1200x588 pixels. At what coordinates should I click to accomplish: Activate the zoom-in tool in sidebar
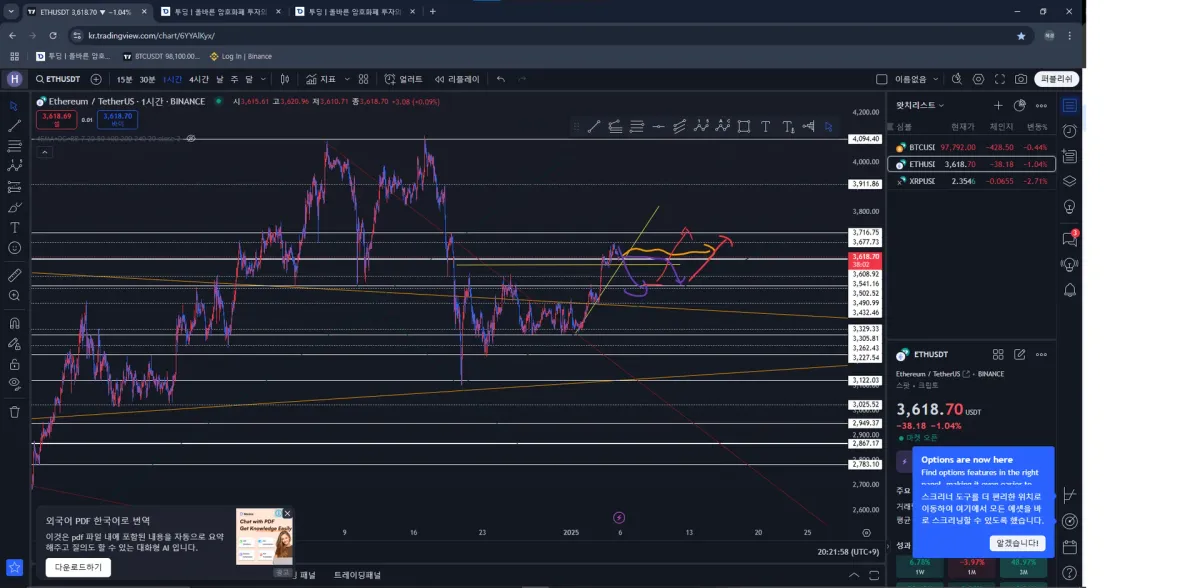click(x=14, y=296)
